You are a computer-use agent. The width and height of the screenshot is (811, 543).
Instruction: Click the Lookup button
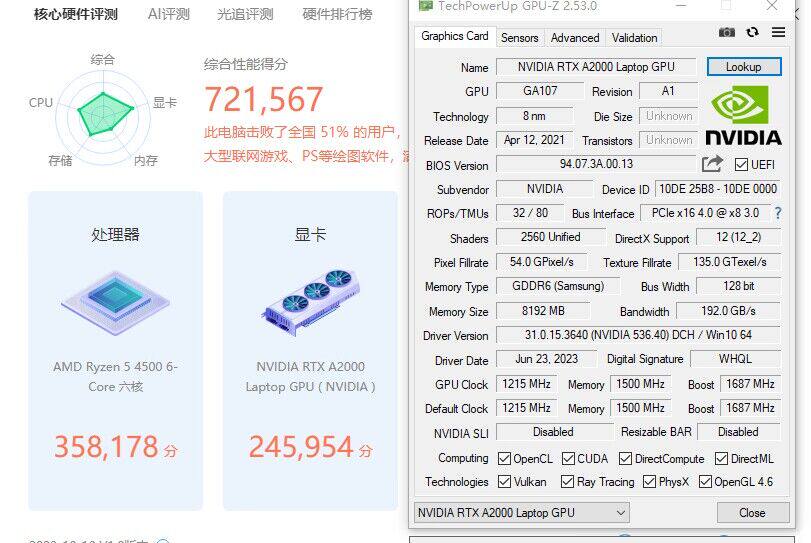744,67
